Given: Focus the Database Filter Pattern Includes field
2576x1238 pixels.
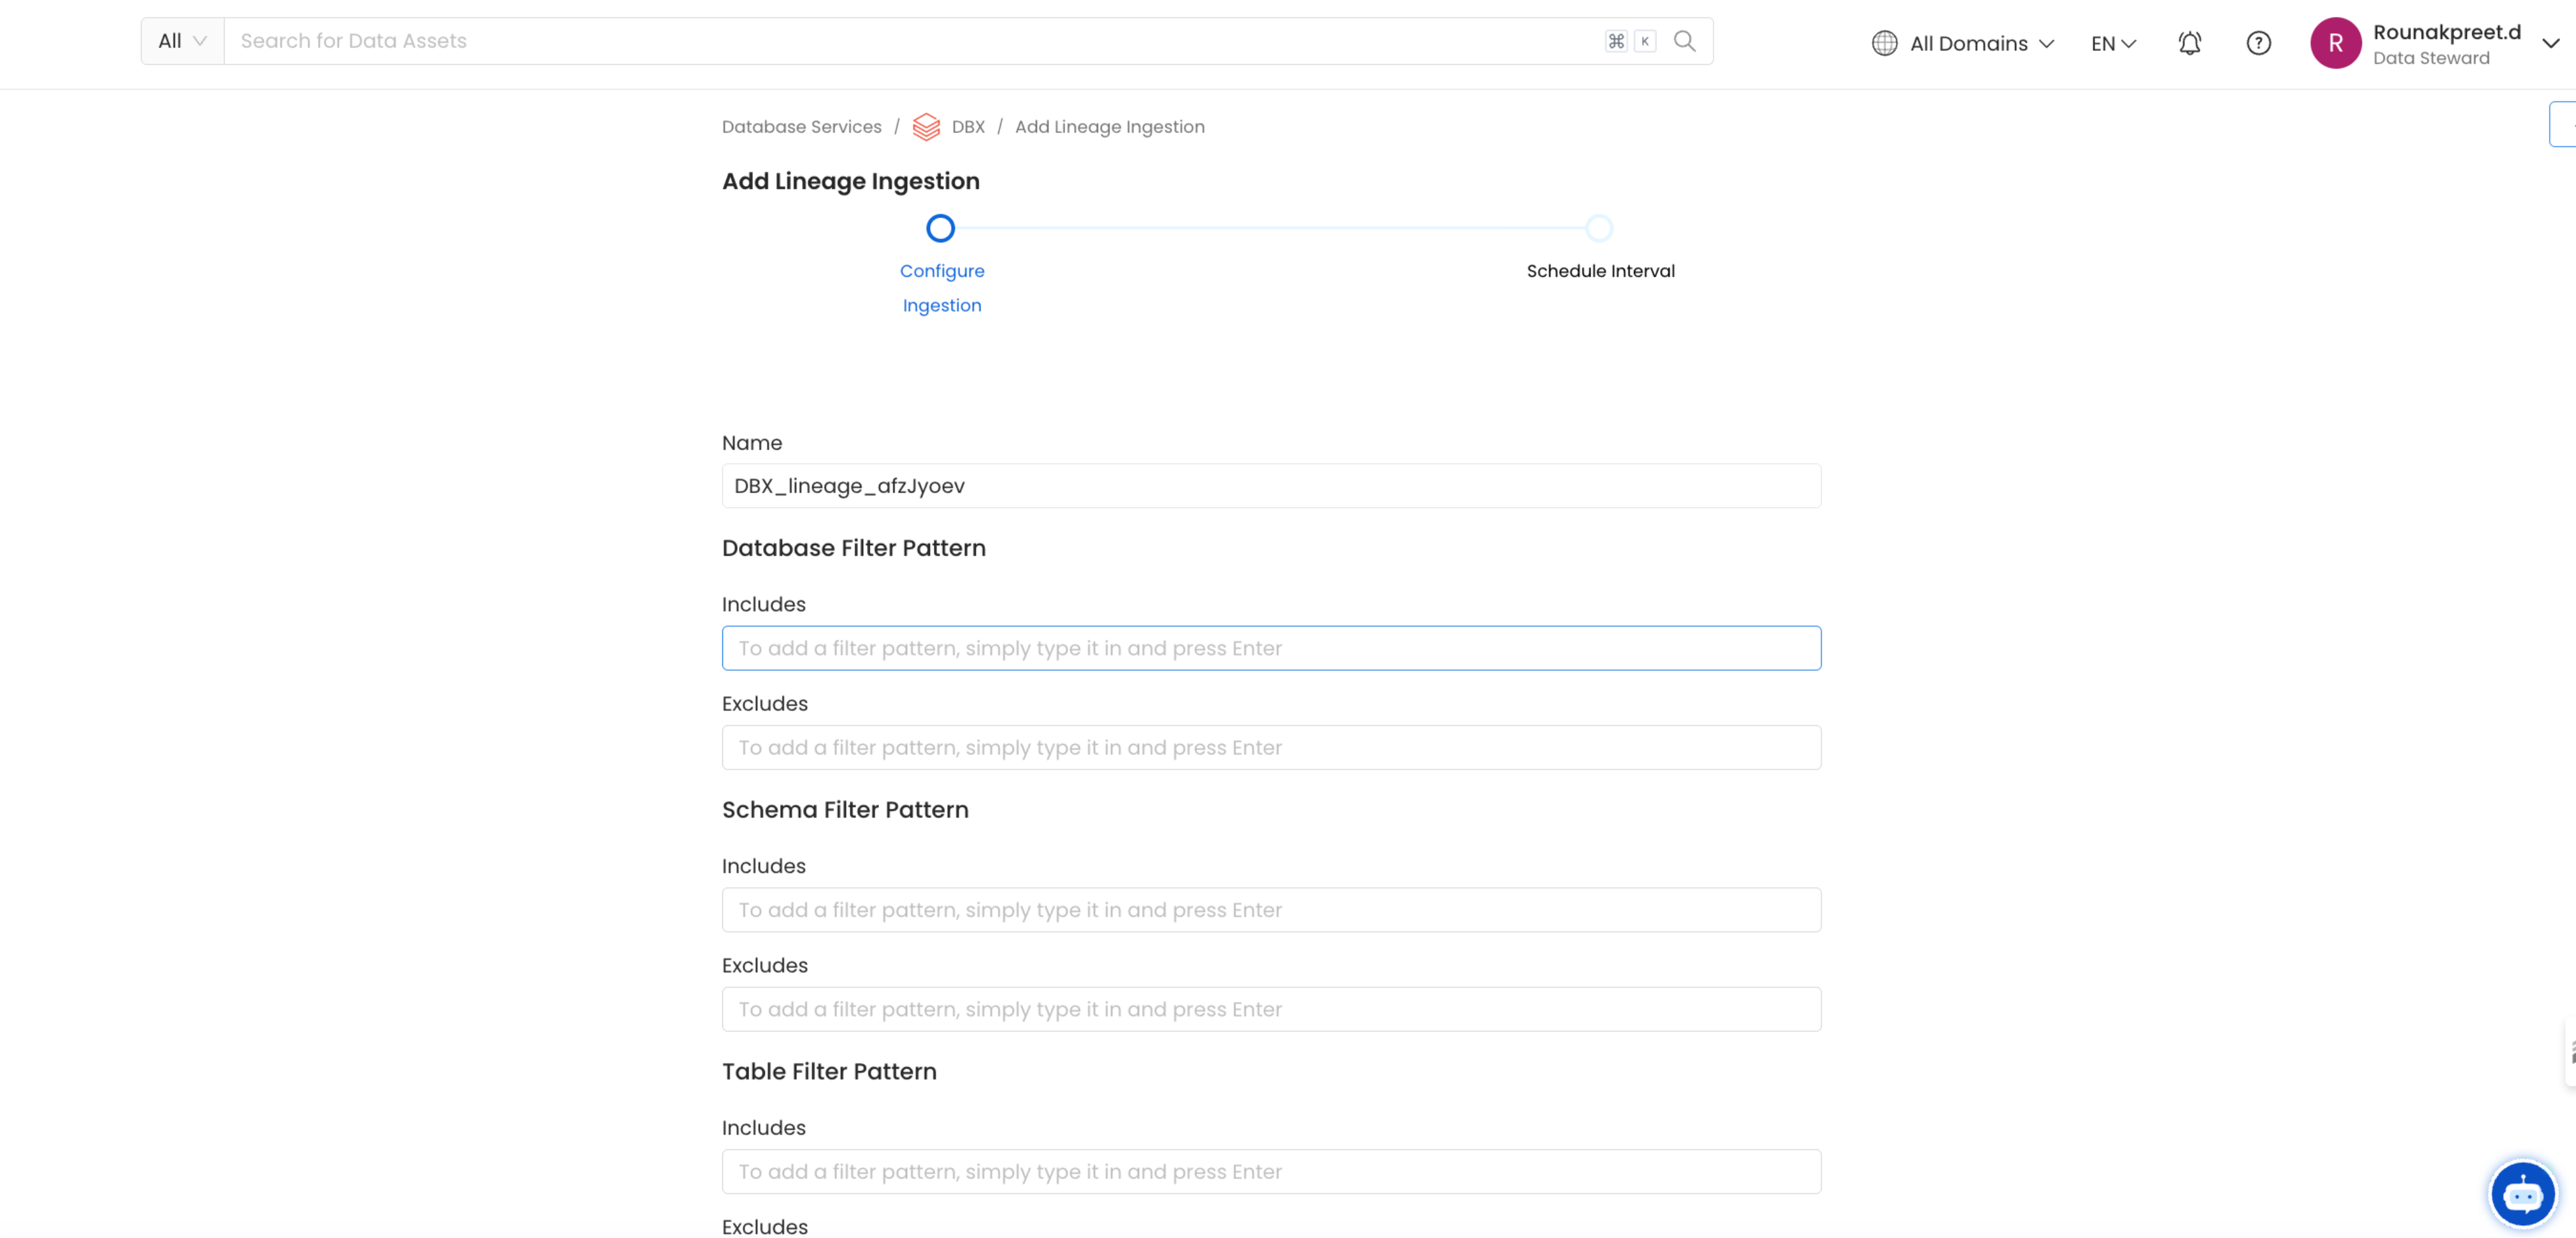Looking at the screenshot, I should 1270,648.
